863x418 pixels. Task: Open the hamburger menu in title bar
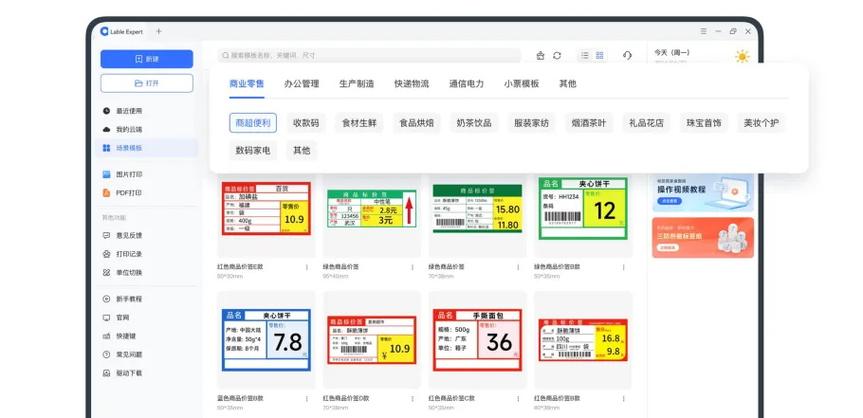pyautogui.click(x=703, y=31)
